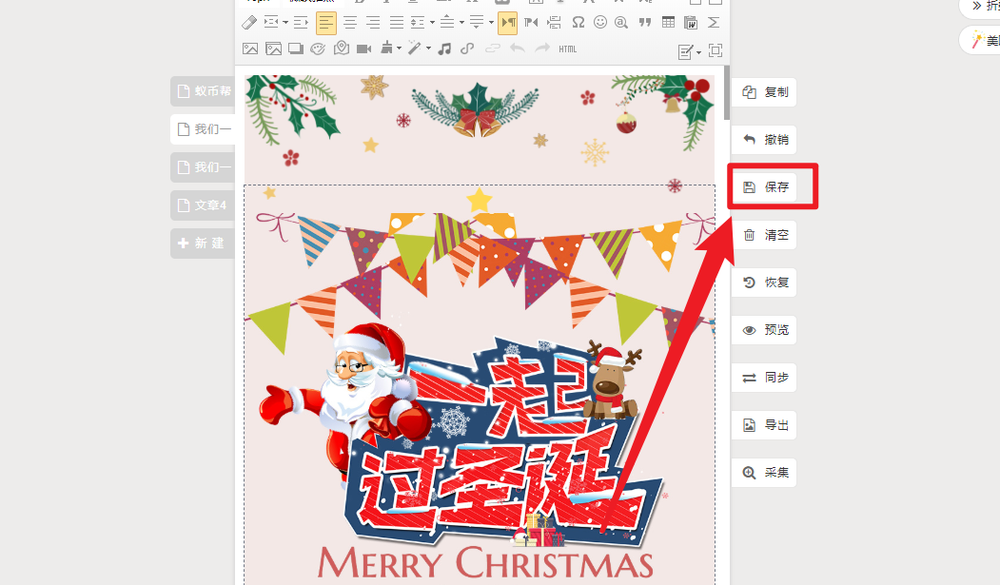Screen dimensions: 1000x585
Task: Open the search and replace tool
Action: tap(621, 23)
